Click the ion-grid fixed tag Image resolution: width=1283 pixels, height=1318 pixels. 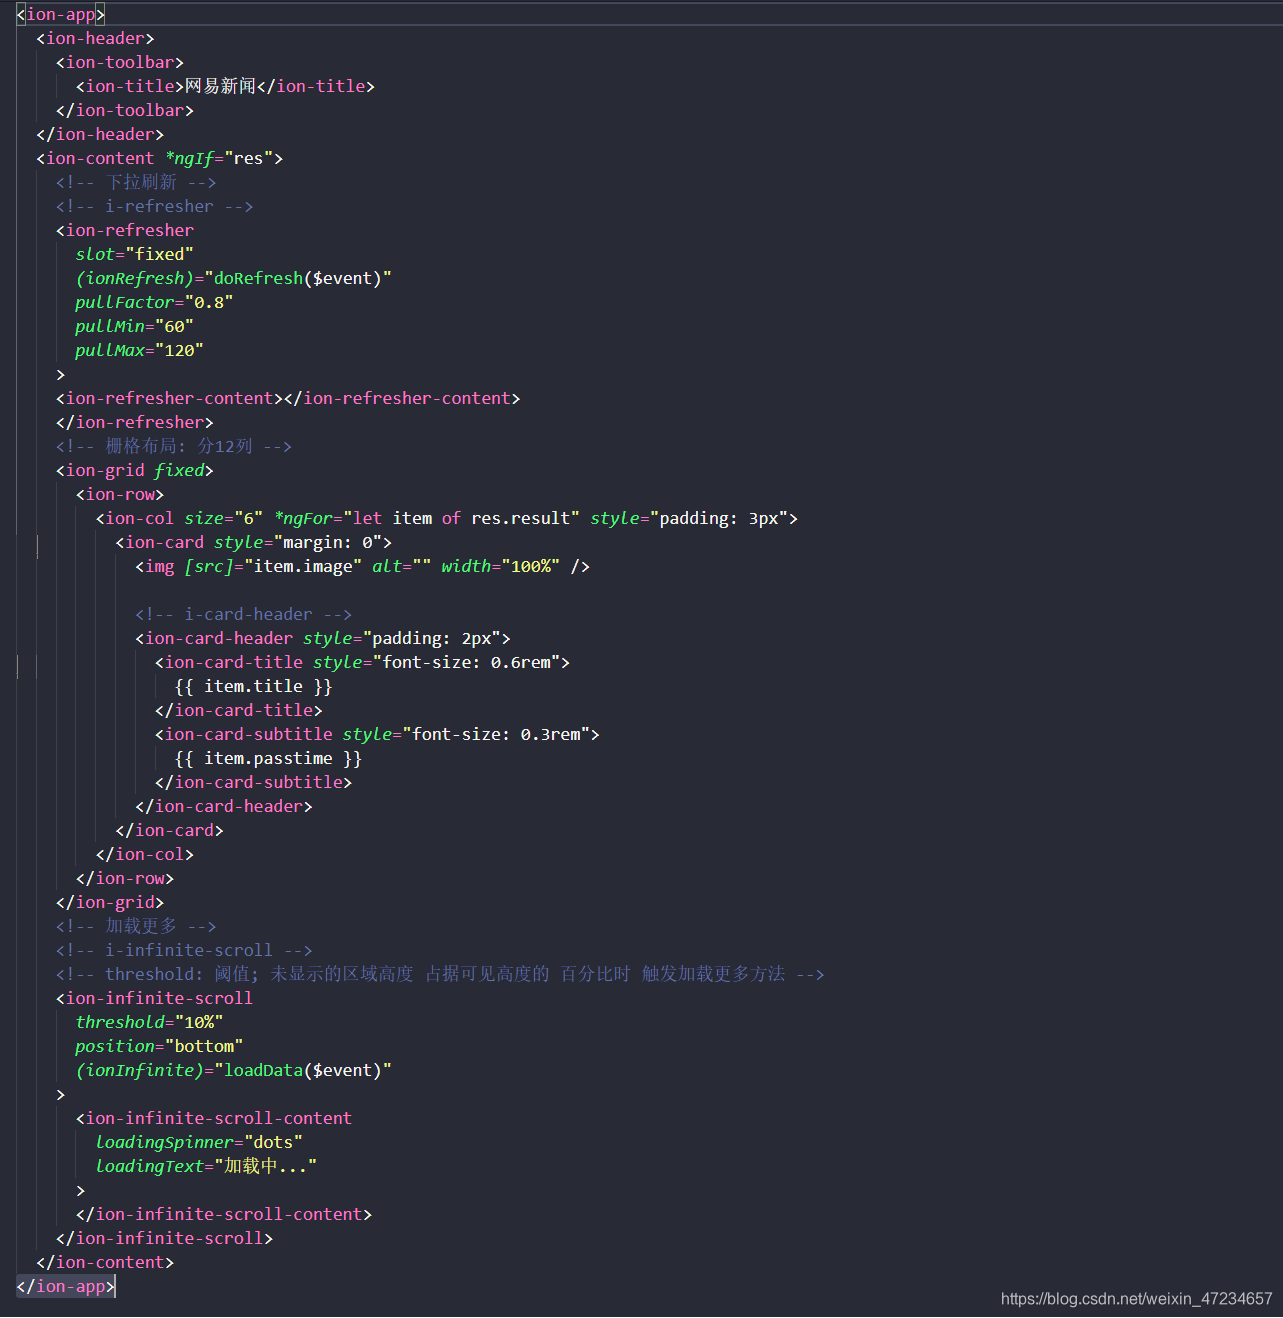coord(135,470)
